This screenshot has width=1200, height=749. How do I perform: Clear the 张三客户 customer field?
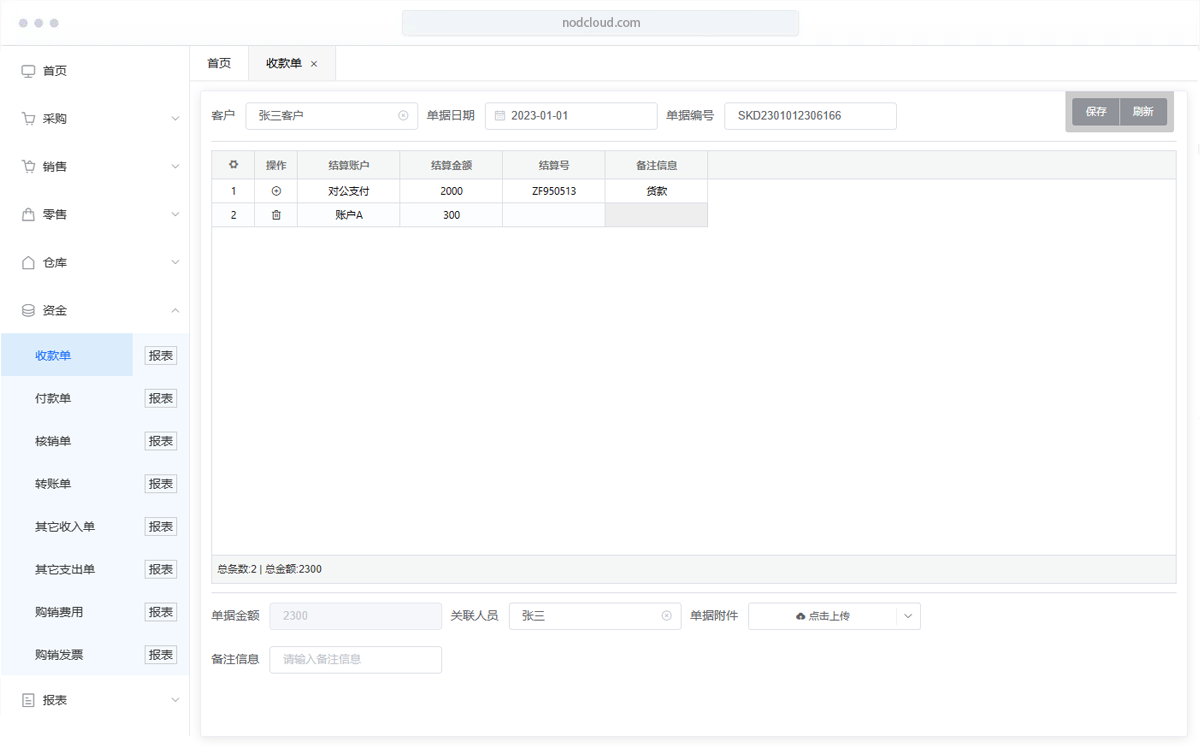click(403, 116)
